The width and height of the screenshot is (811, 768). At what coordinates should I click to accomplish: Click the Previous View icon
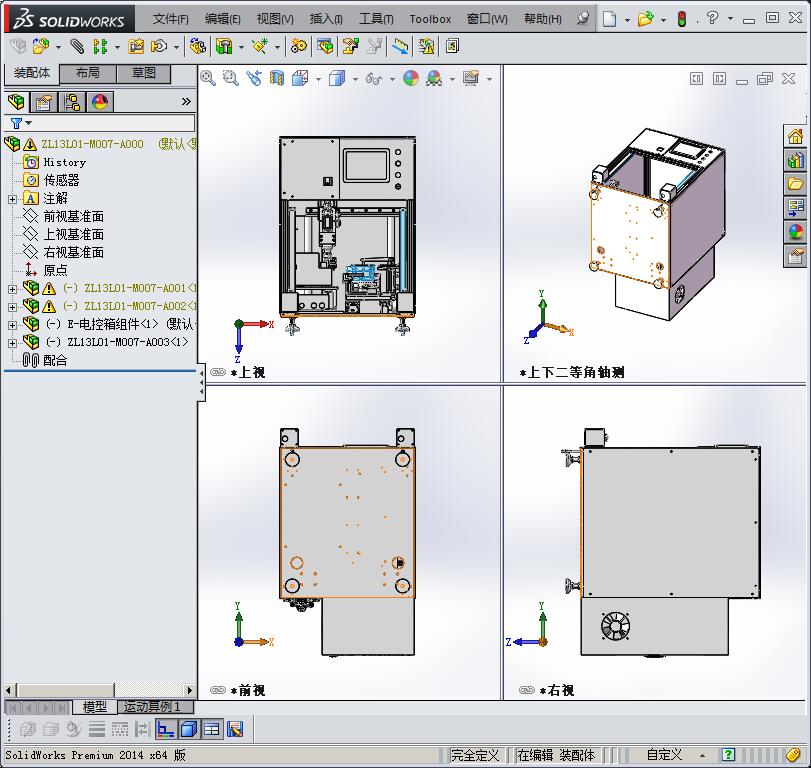click(254, 78)
